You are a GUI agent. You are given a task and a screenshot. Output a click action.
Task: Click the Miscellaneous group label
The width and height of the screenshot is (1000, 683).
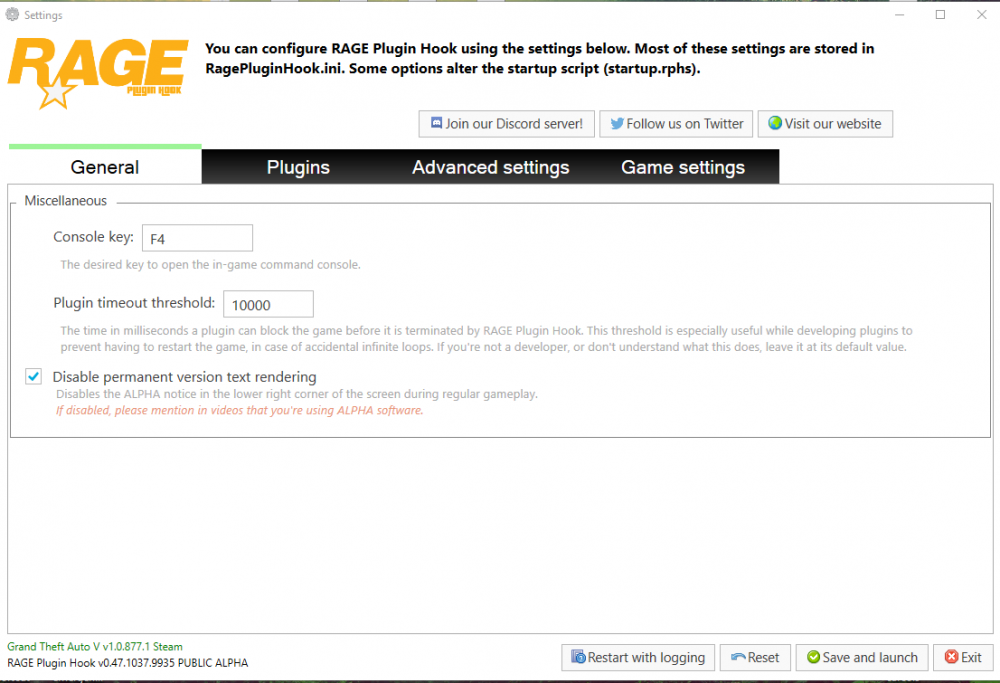tap(66, 201)
